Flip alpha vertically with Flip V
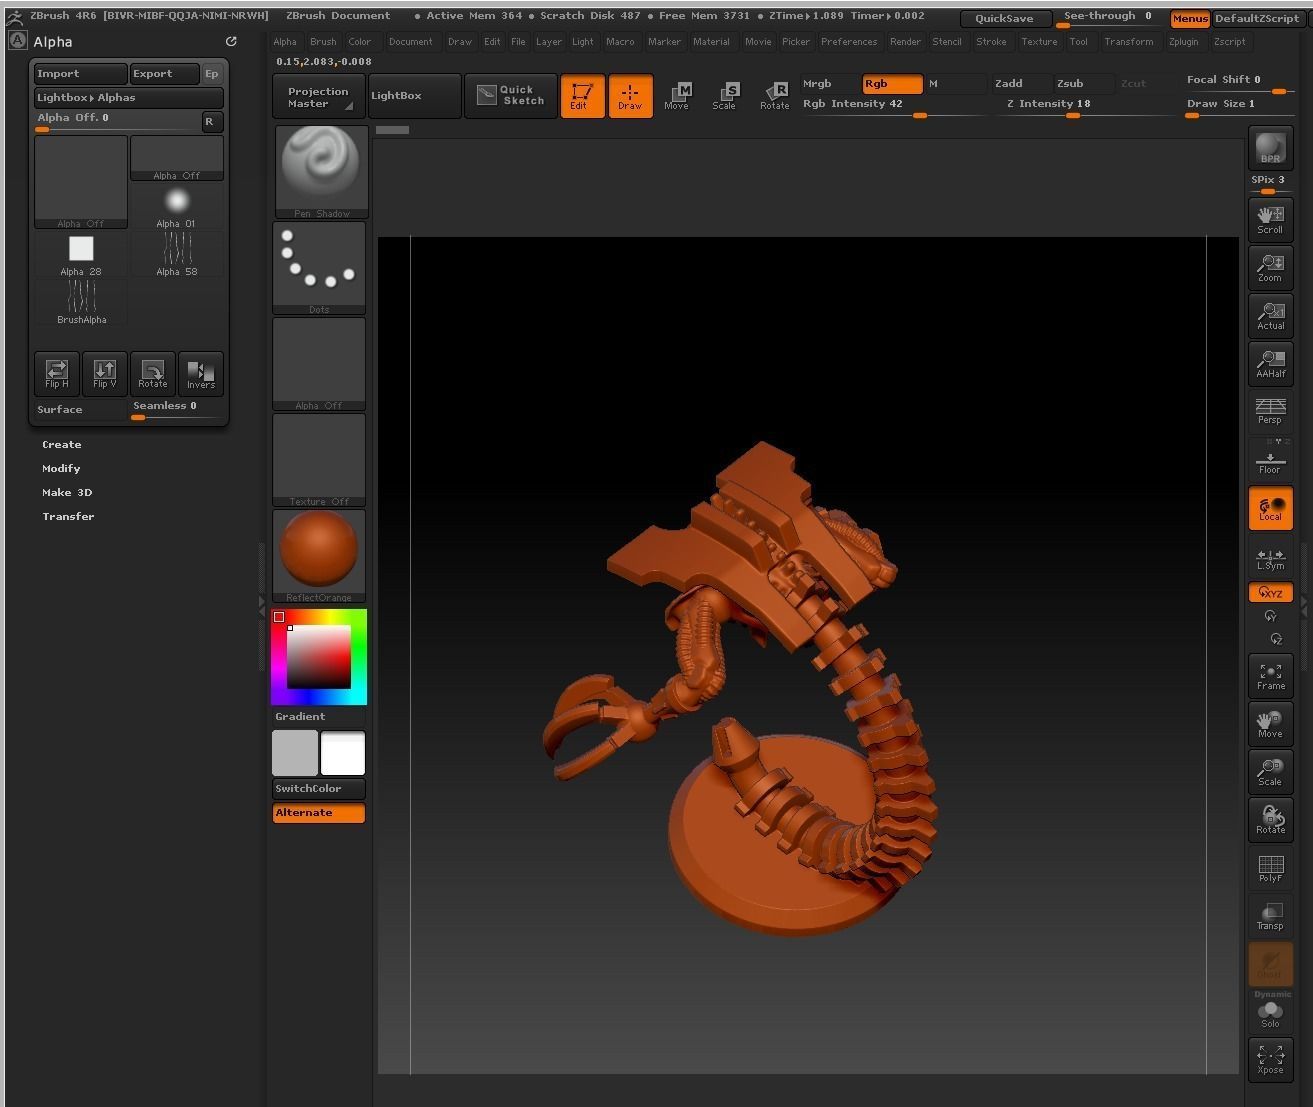 point(105,373)
